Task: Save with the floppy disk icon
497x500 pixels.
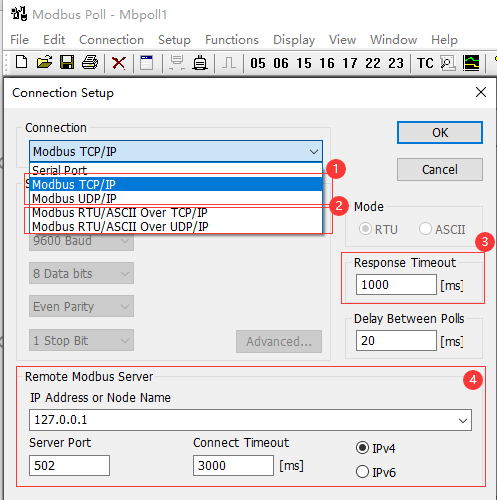Action: [67, 62]
